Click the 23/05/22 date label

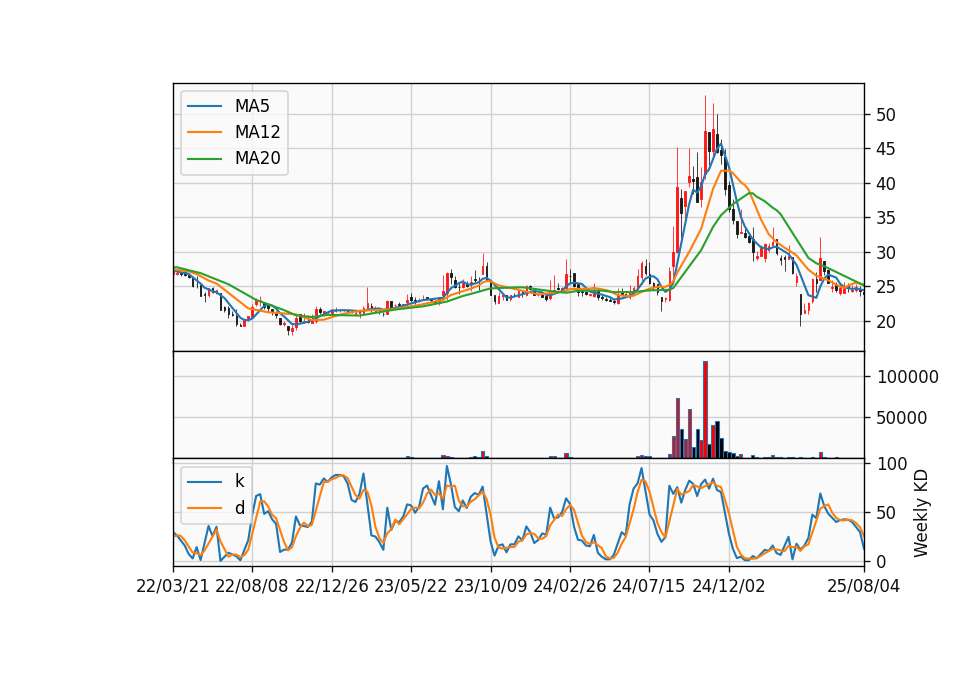tap(411, 586)
